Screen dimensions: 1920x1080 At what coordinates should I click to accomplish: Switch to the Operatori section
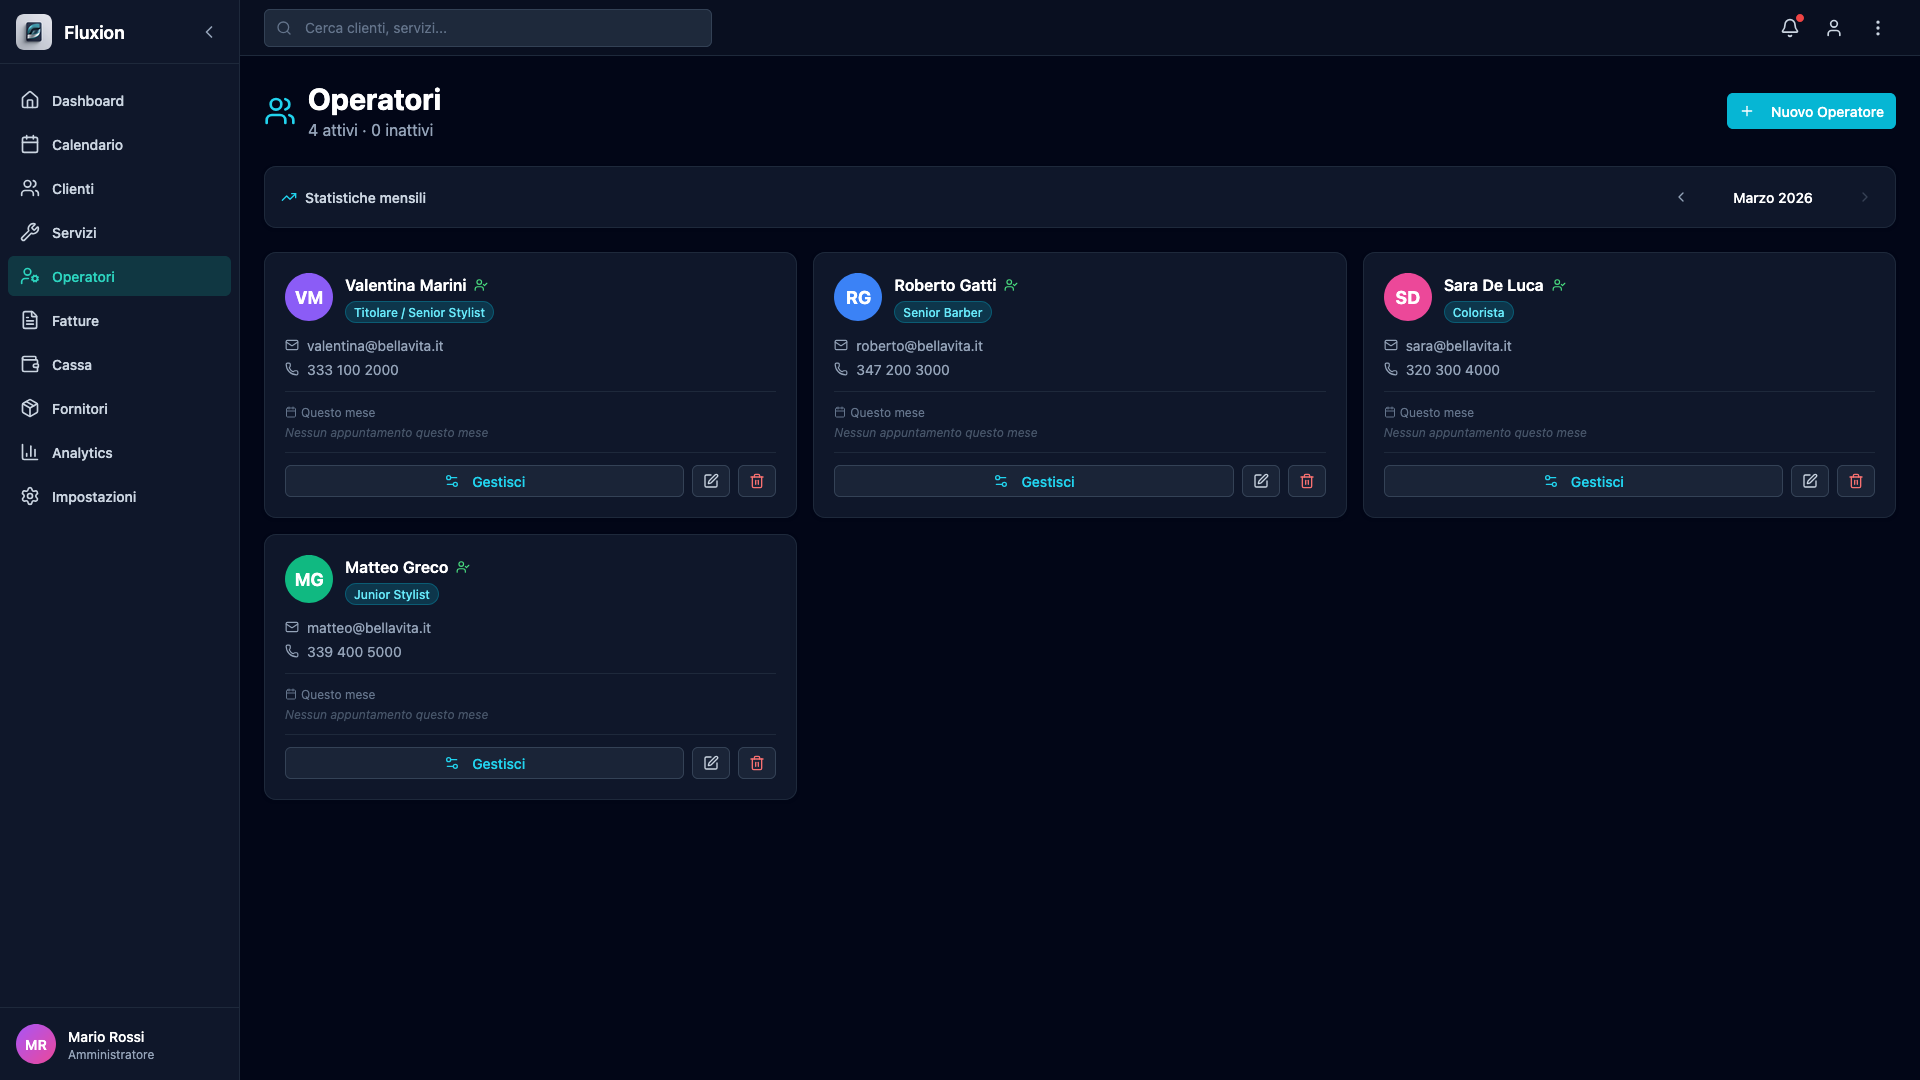84,276
